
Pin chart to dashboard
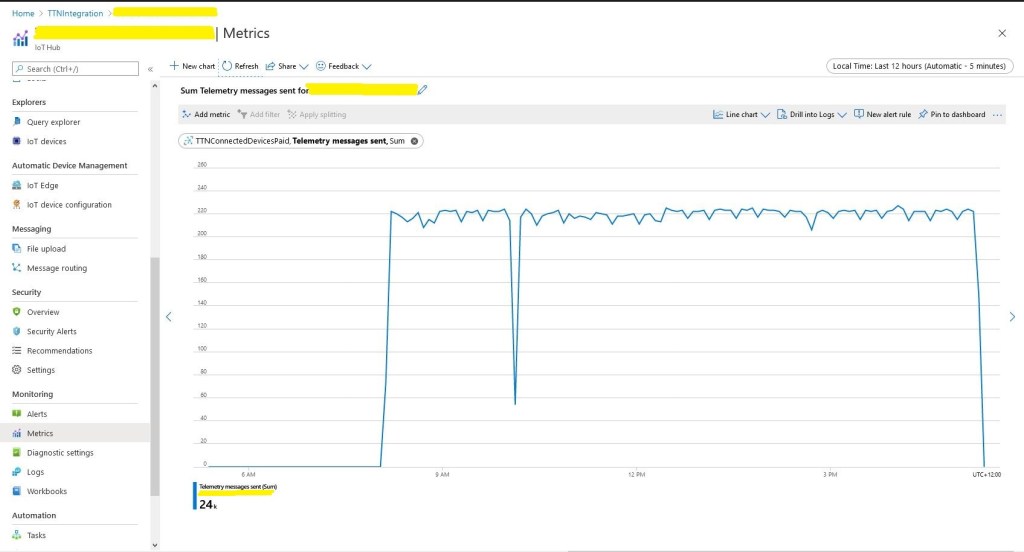tap(951, 115)
